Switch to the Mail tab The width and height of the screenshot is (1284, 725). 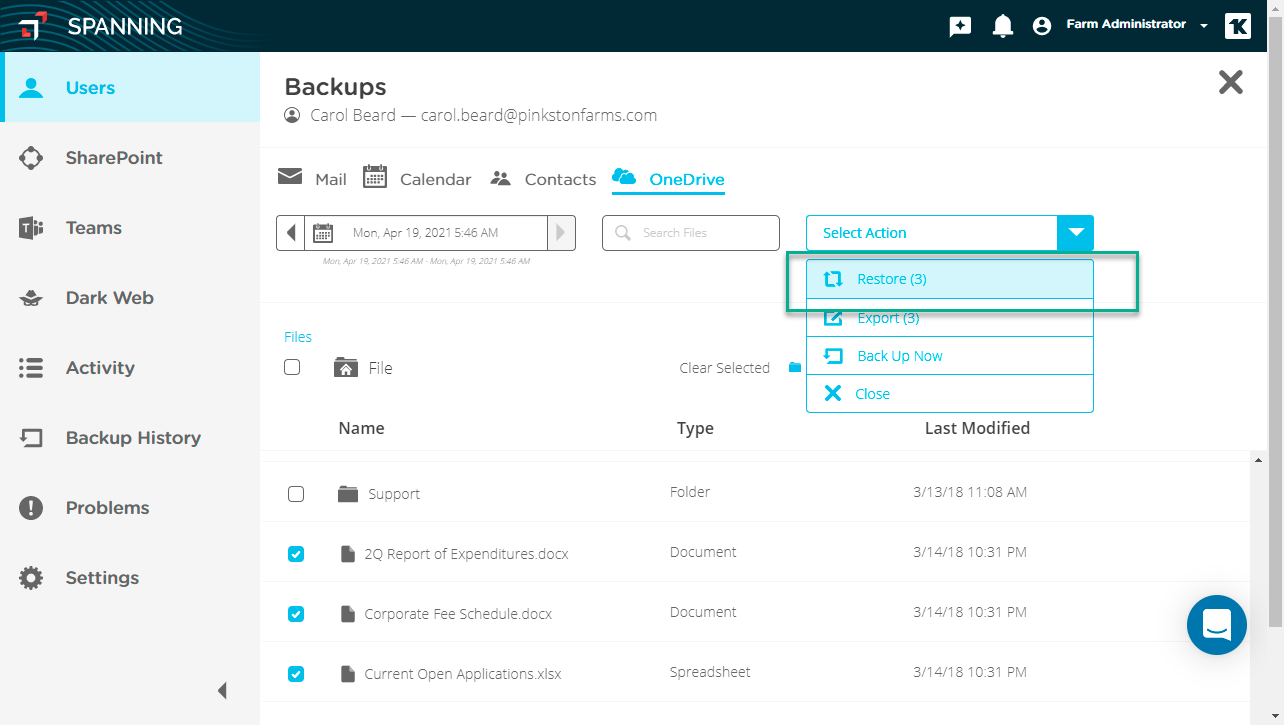point(312,178)
